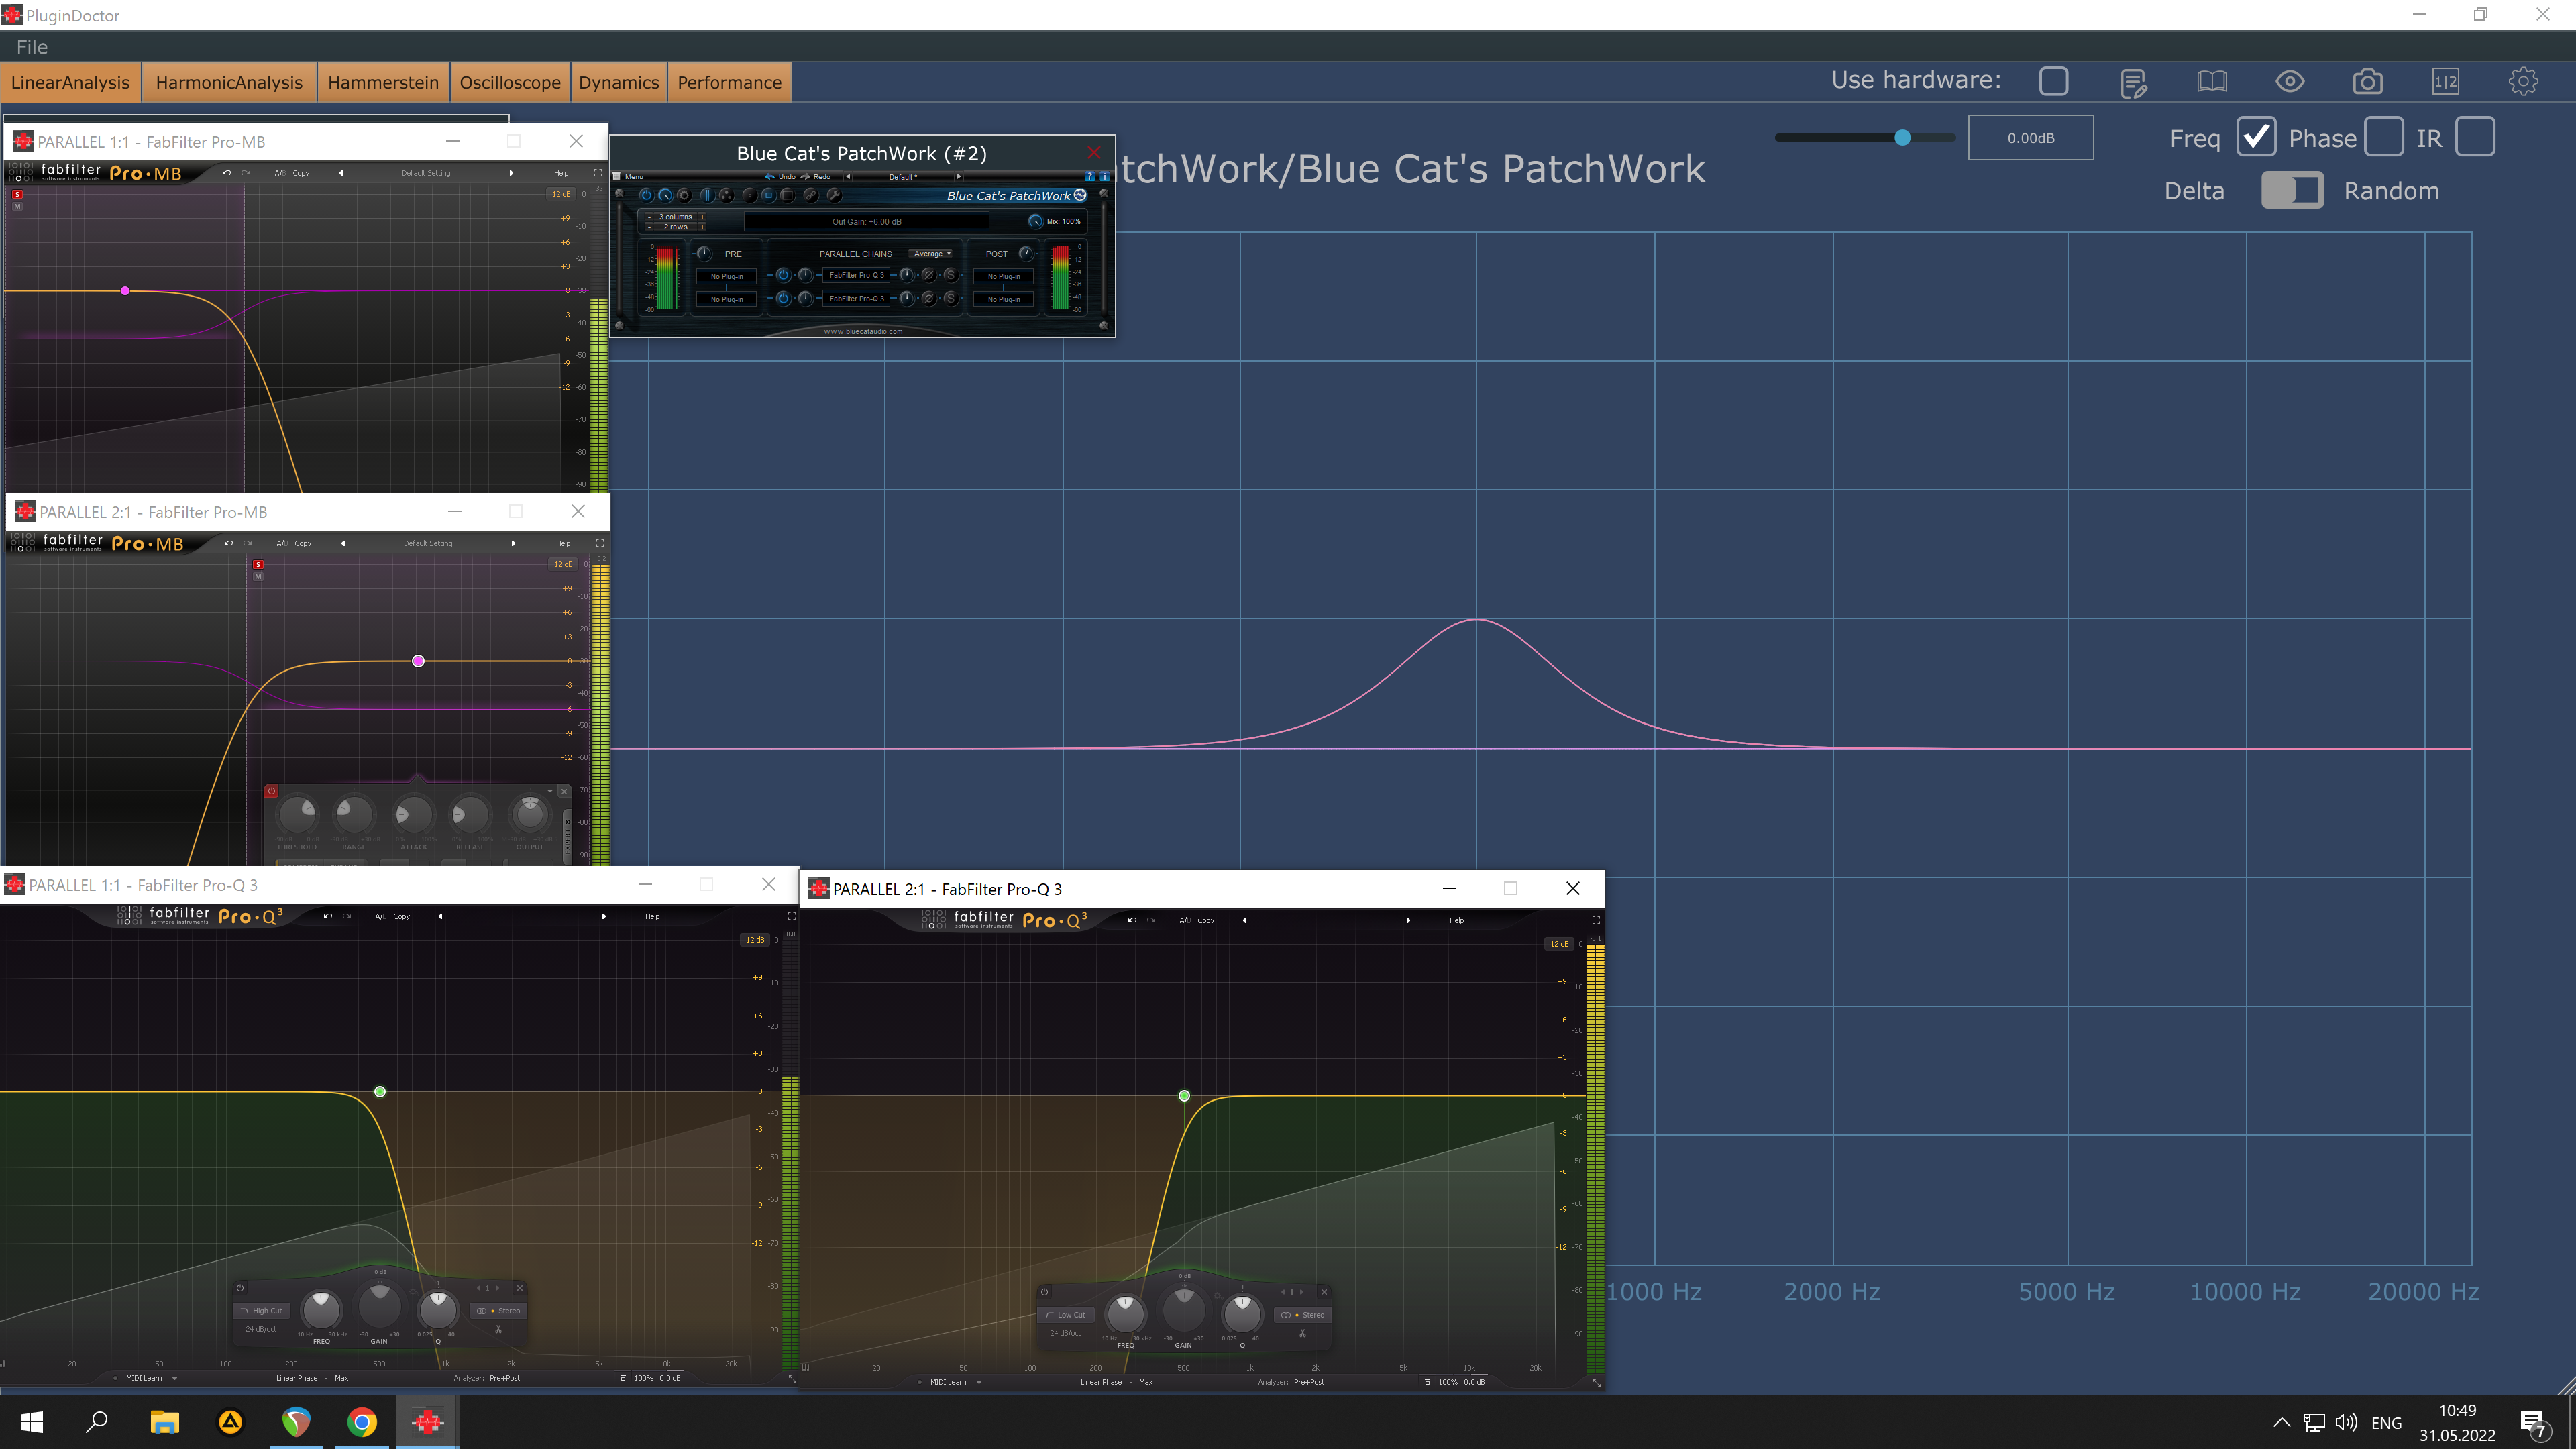
Task: Enable the IR checkbox
Action: 2475,137
